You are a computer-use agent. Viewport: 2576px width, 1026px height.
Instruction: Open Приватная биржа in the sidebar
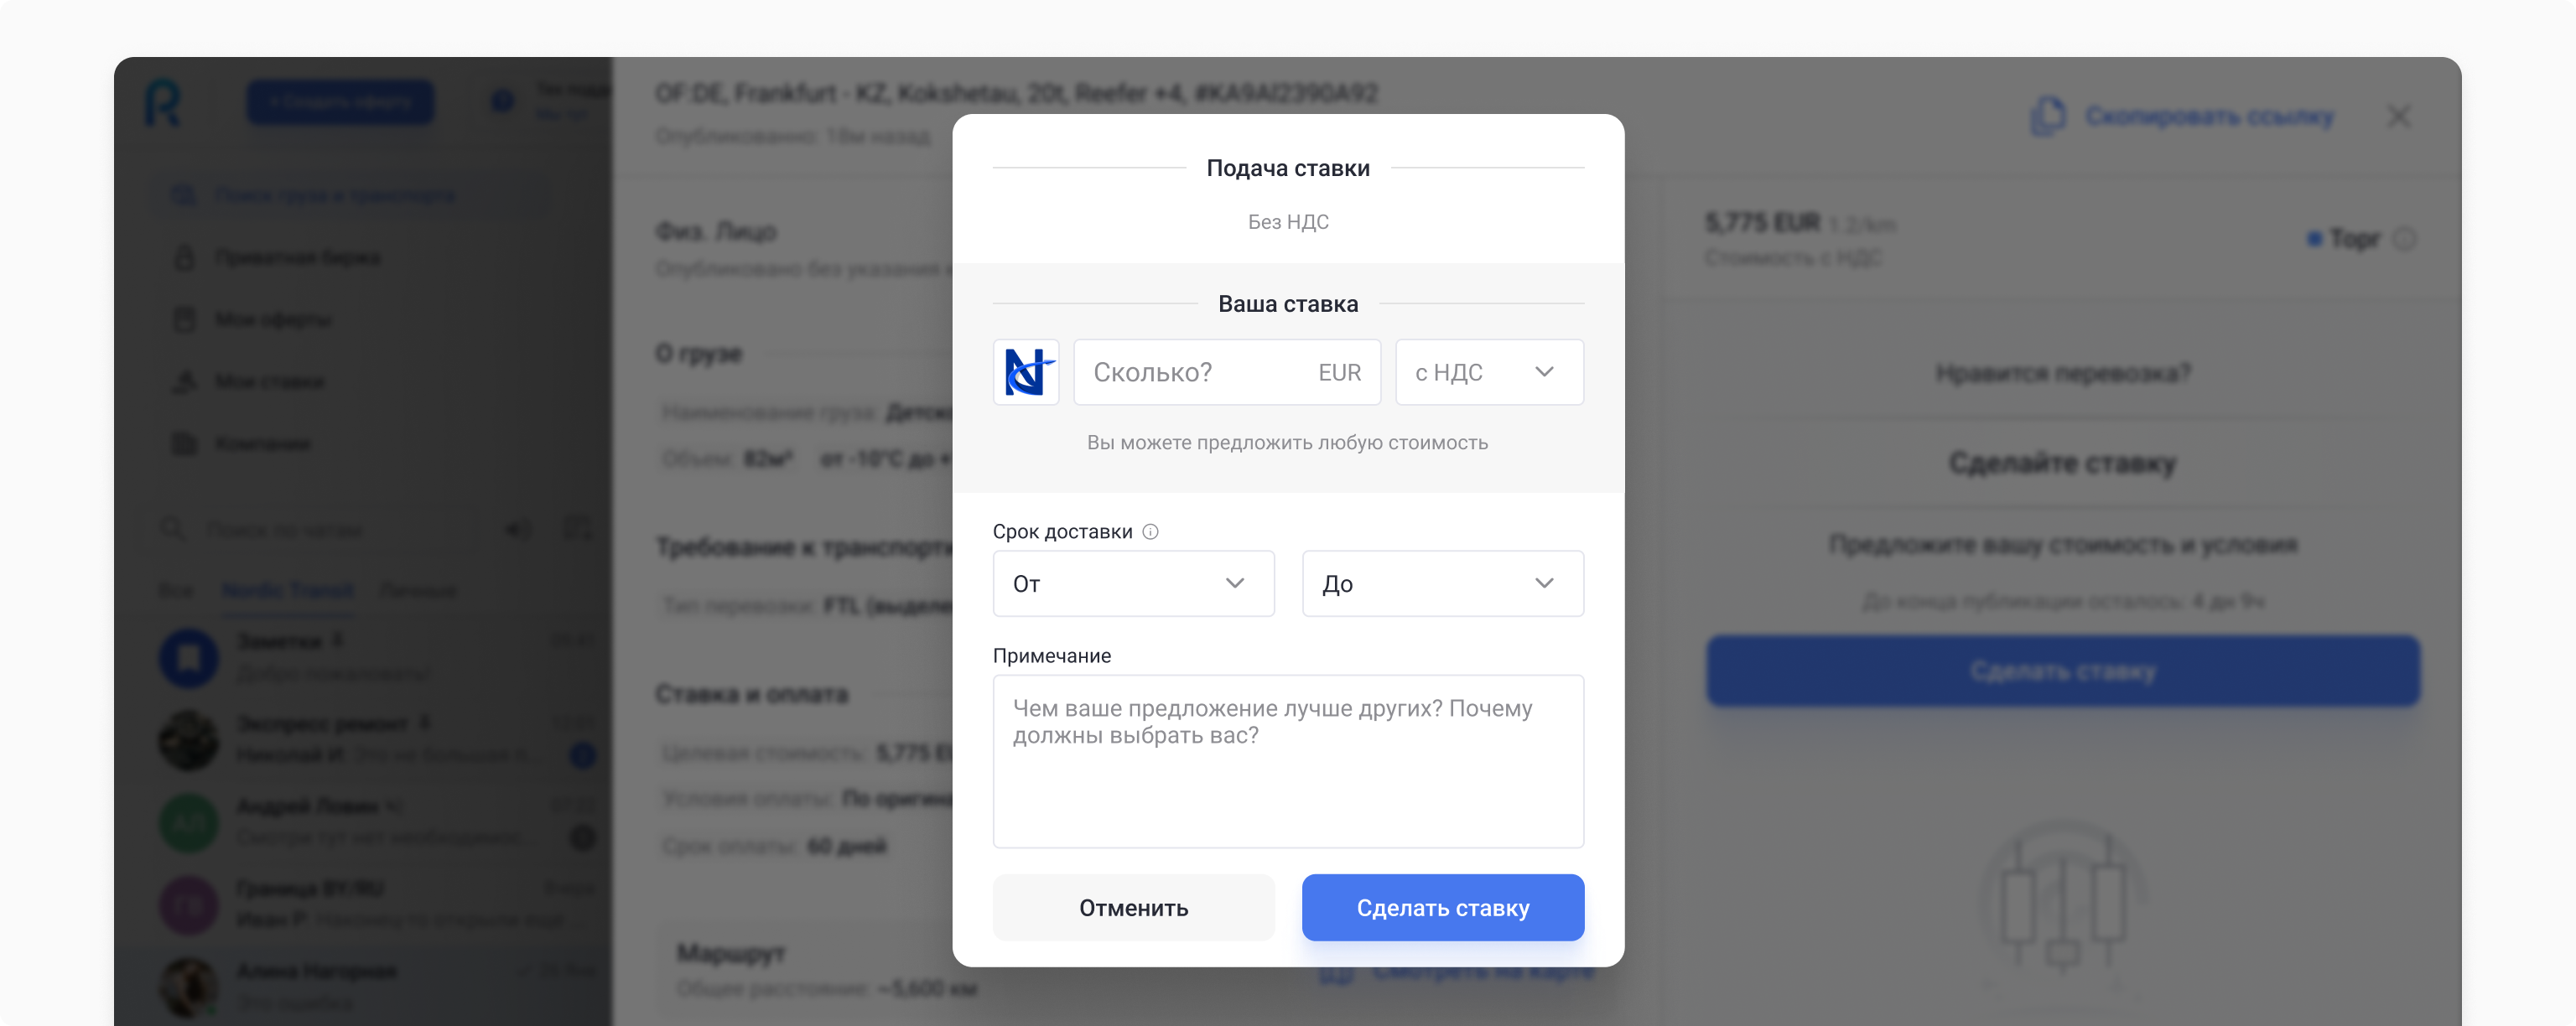pos(297,257)
